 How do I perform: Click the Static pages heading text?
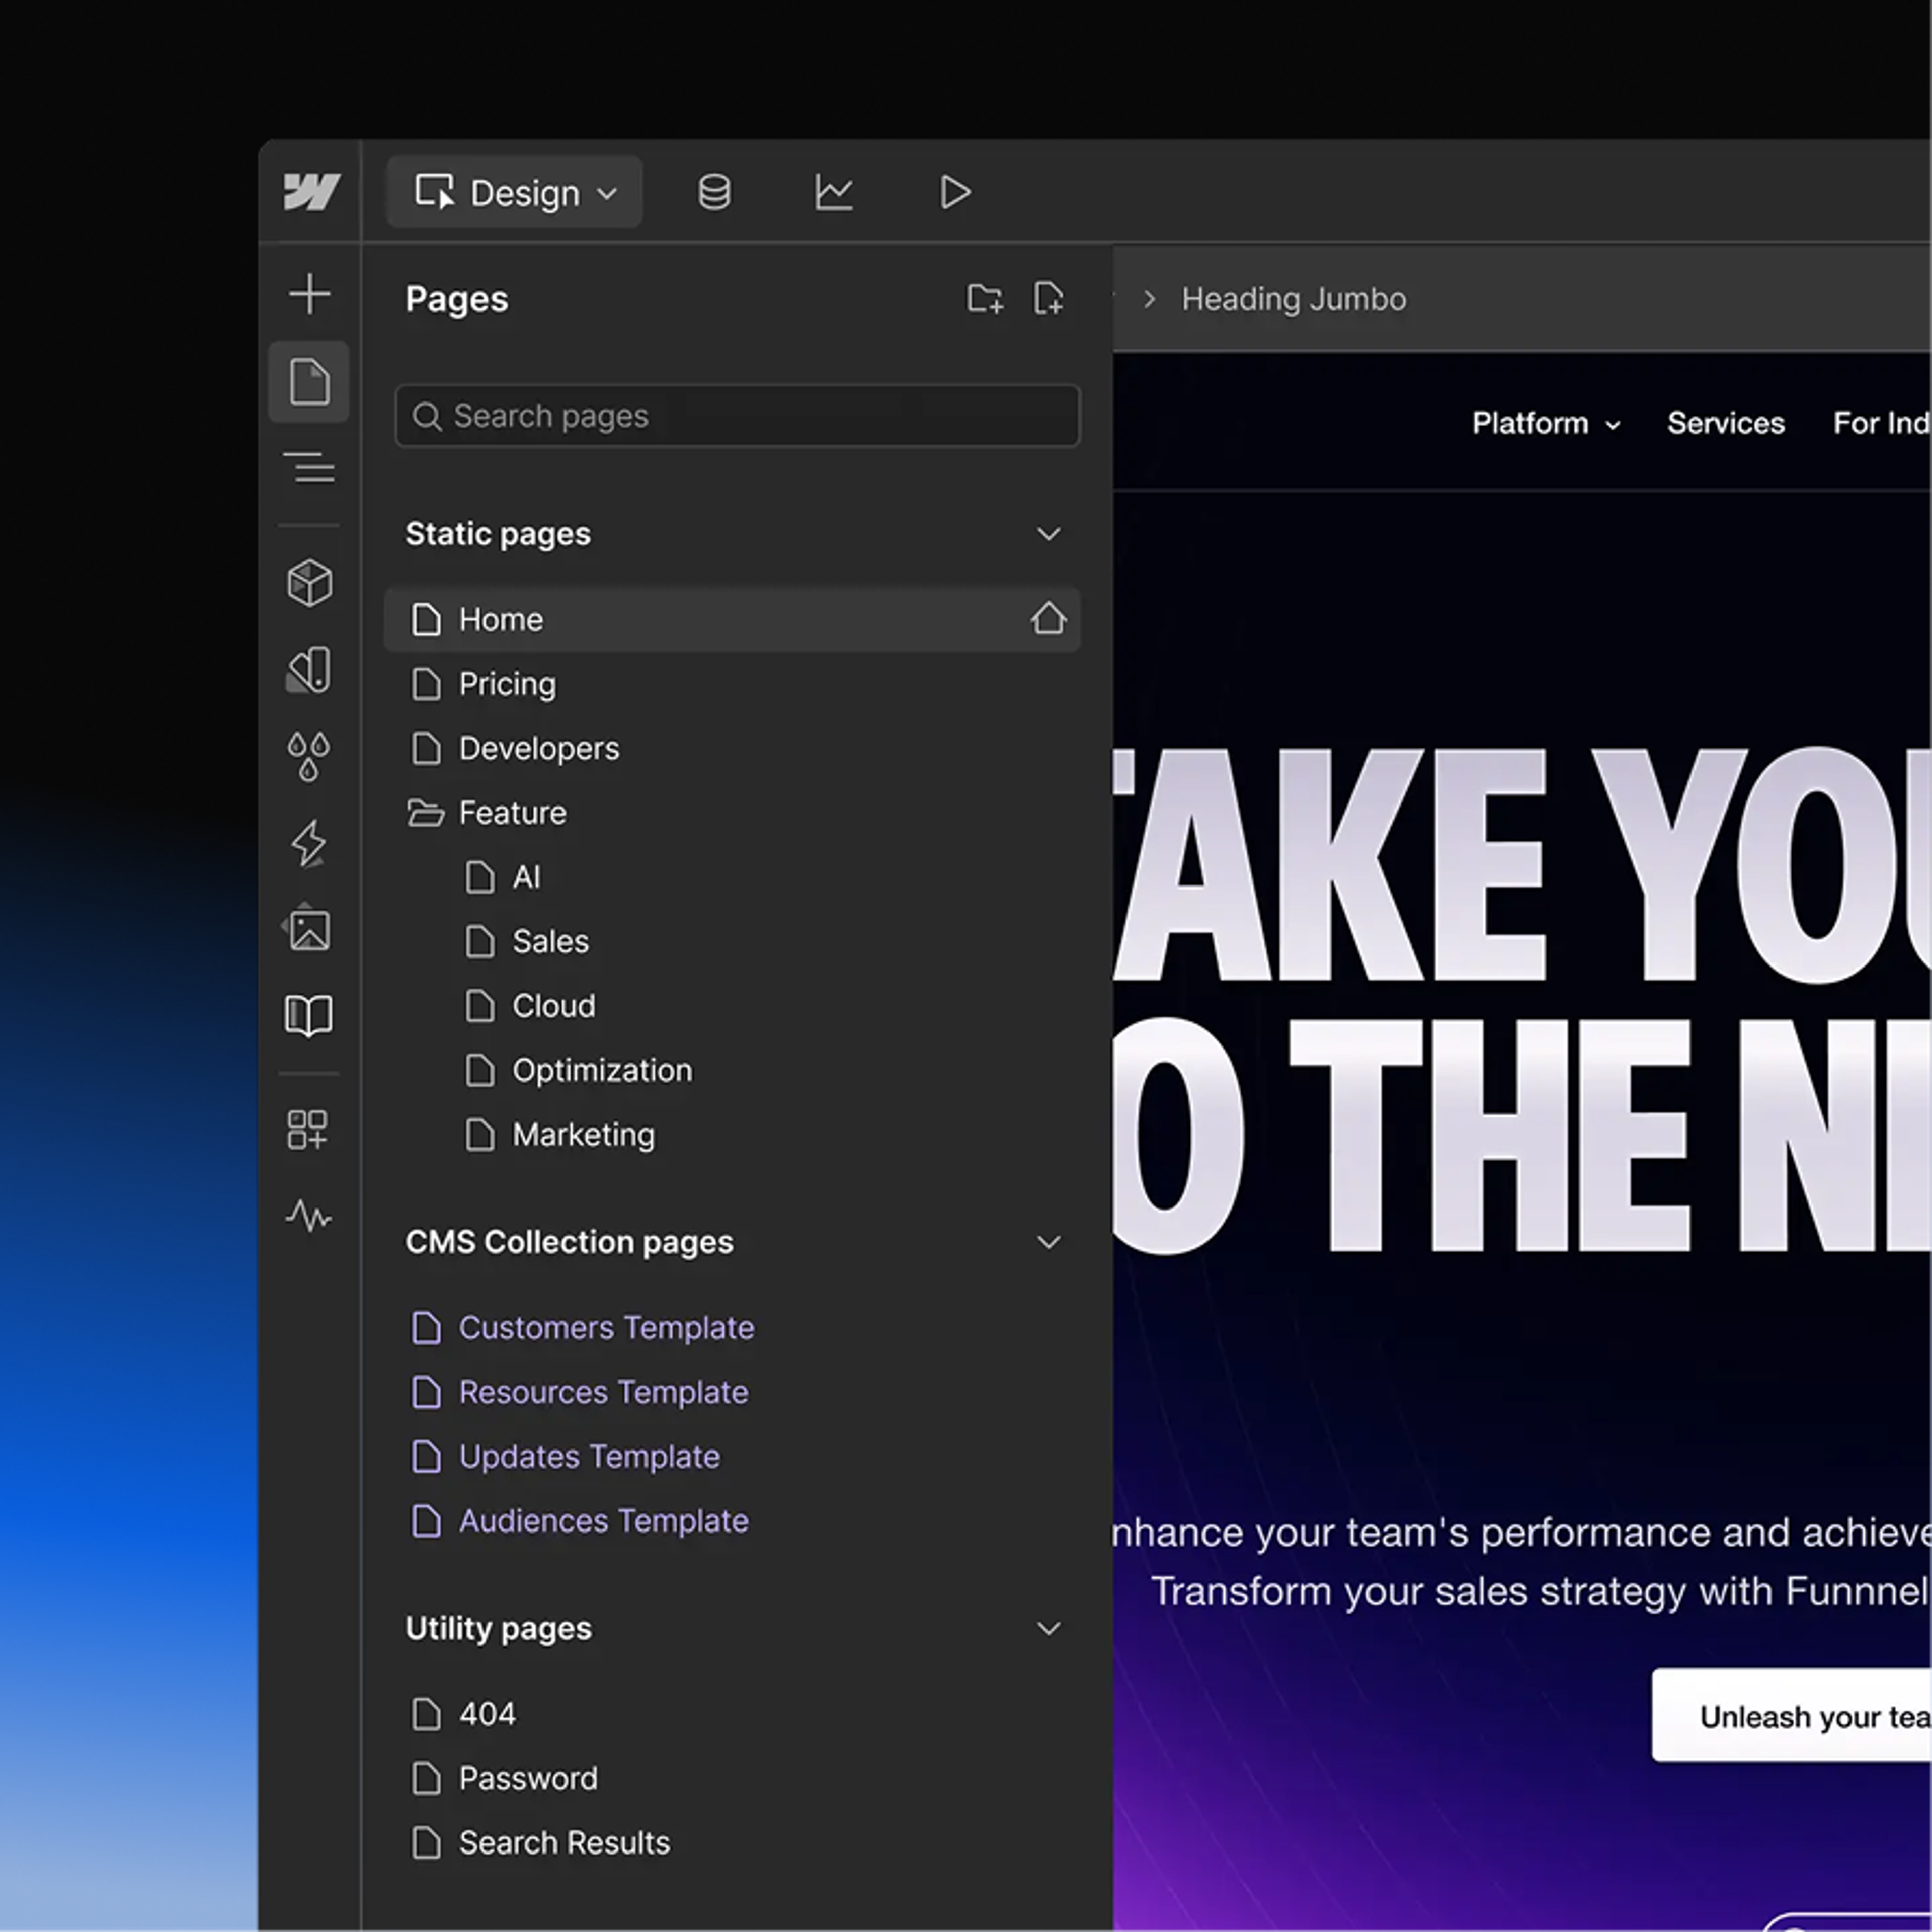coord(498,534)
